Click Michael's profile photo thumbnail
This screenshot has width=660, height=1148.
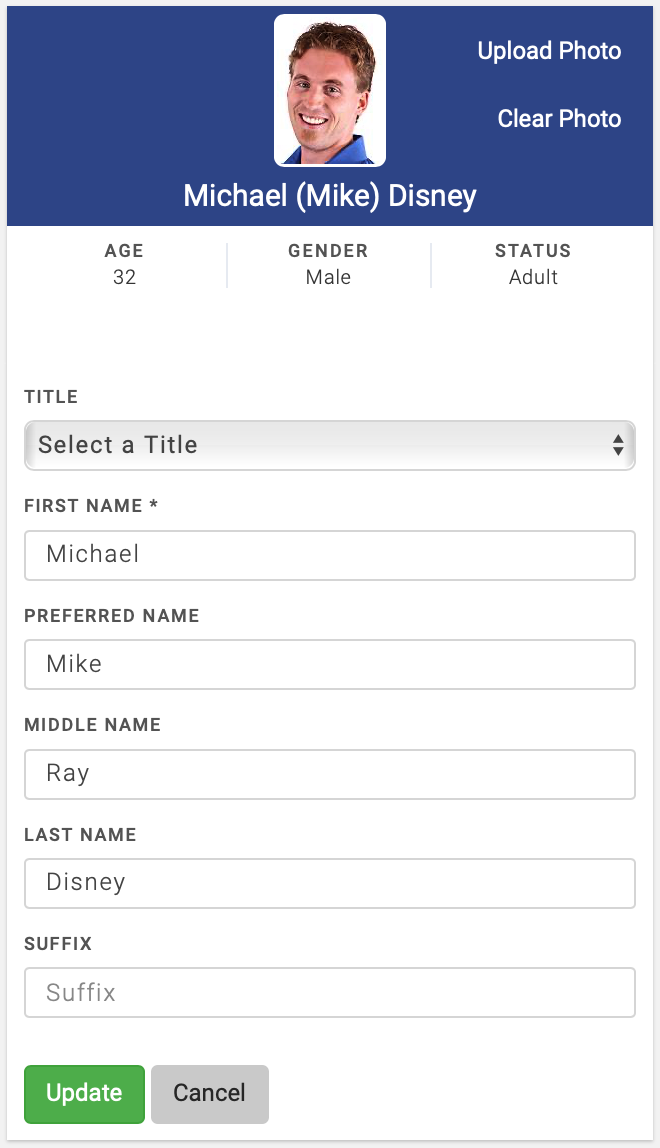330,90
